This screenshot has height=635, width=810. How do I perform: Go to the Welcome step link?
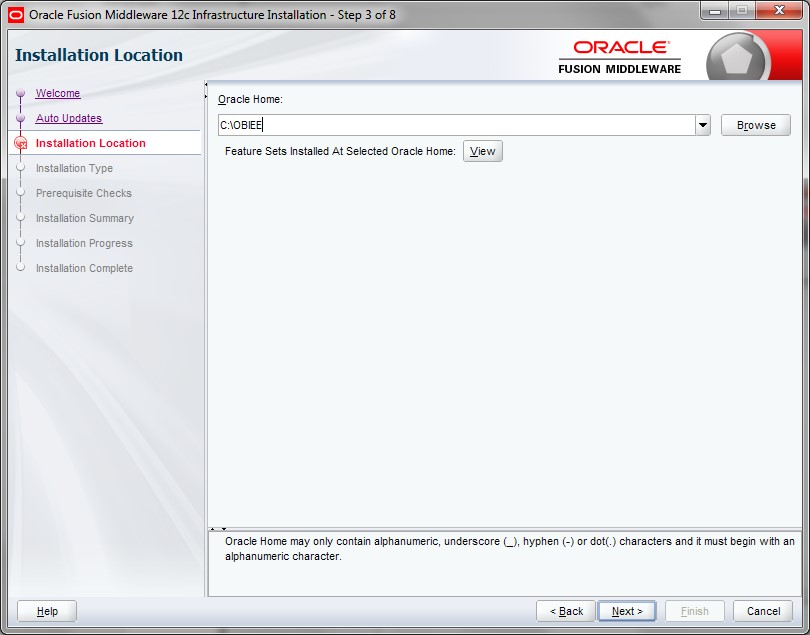(x=58, y=93)
